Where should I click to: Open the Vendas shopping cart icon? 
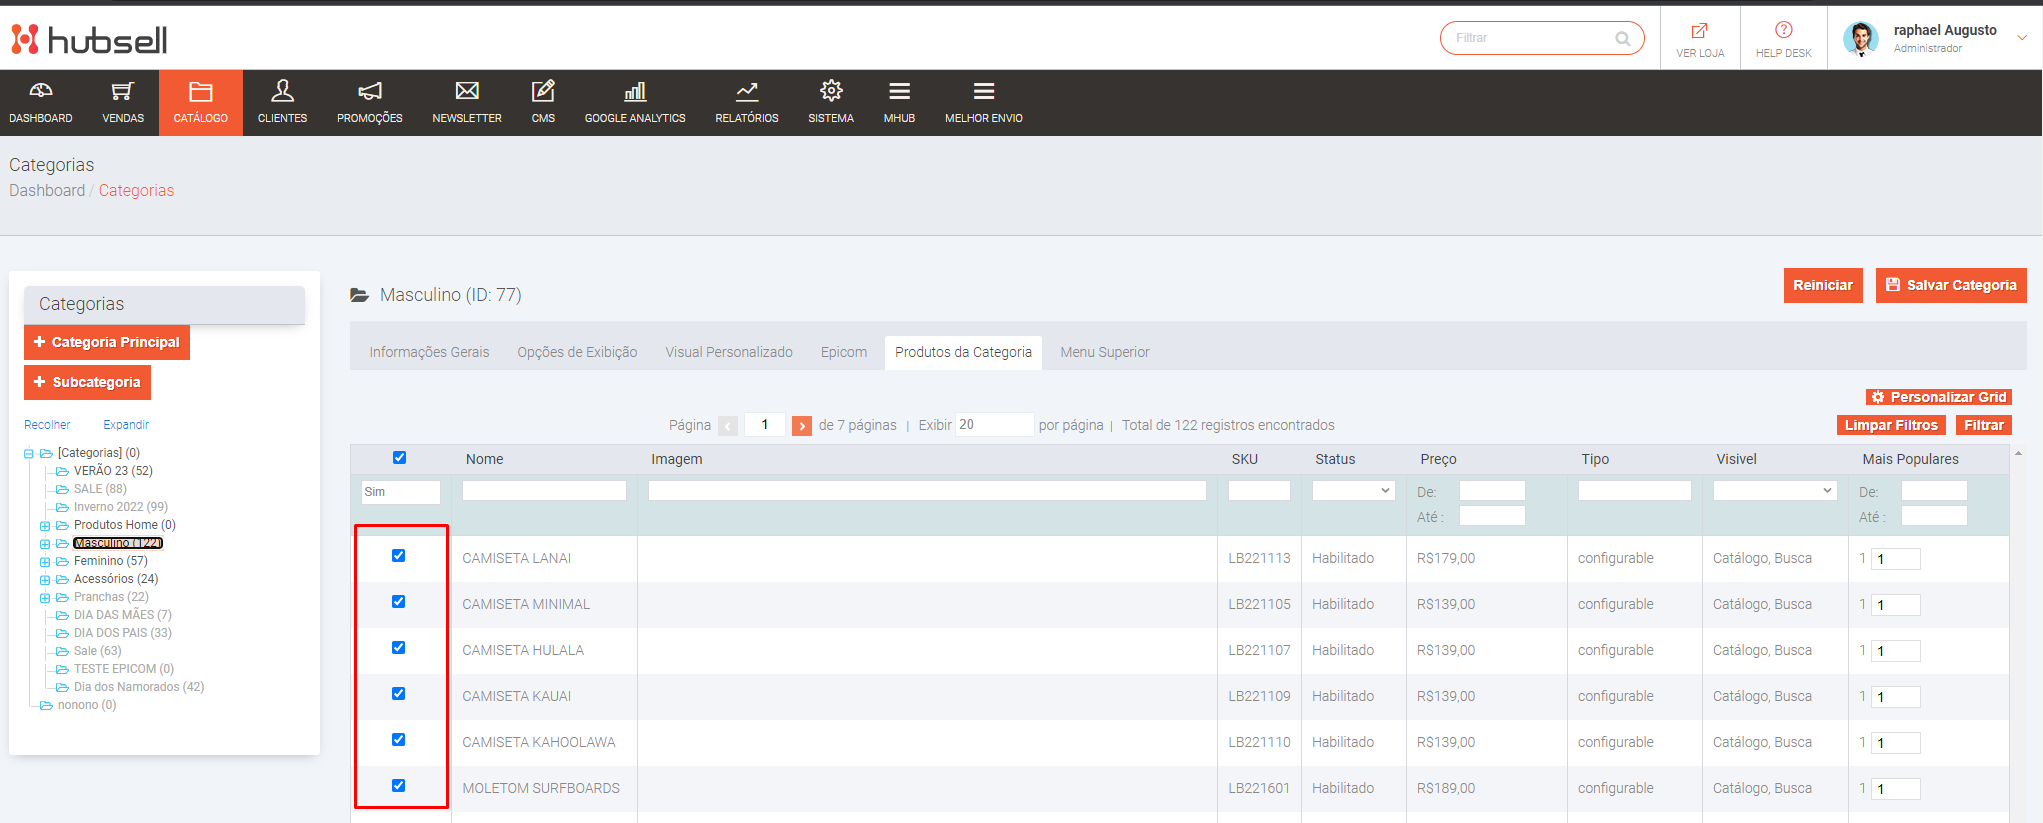click(122, 92)
